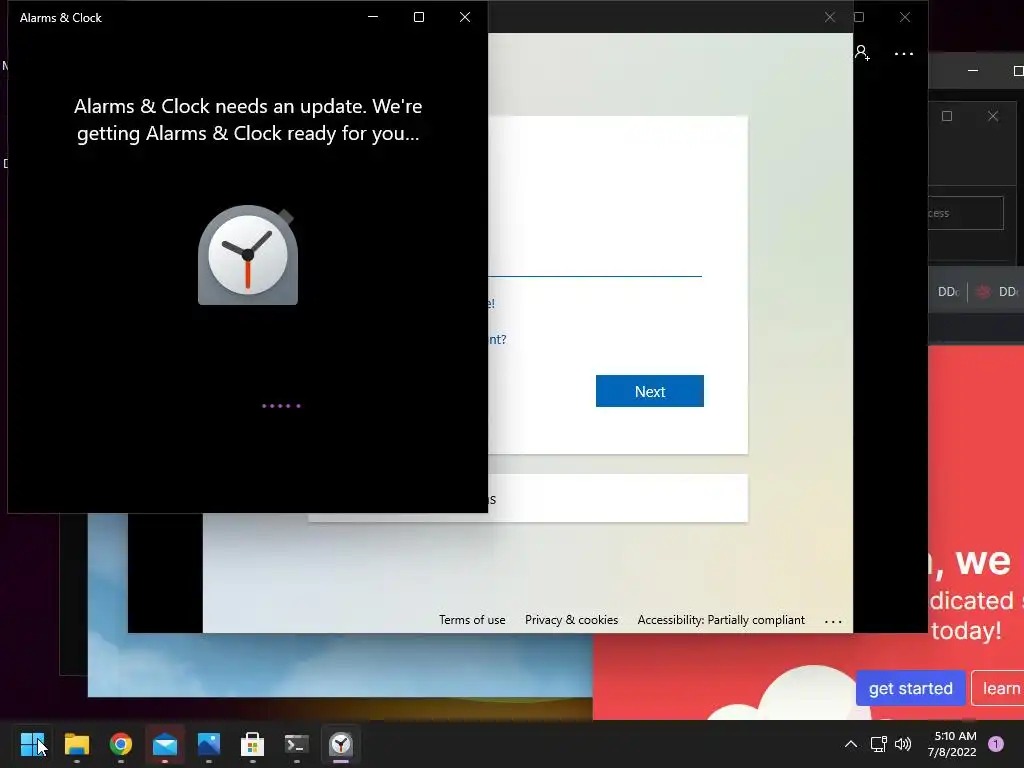Open Microsoft Store from the taskbar
Viewport: 1024px width, 768px height.
(253, 744)
